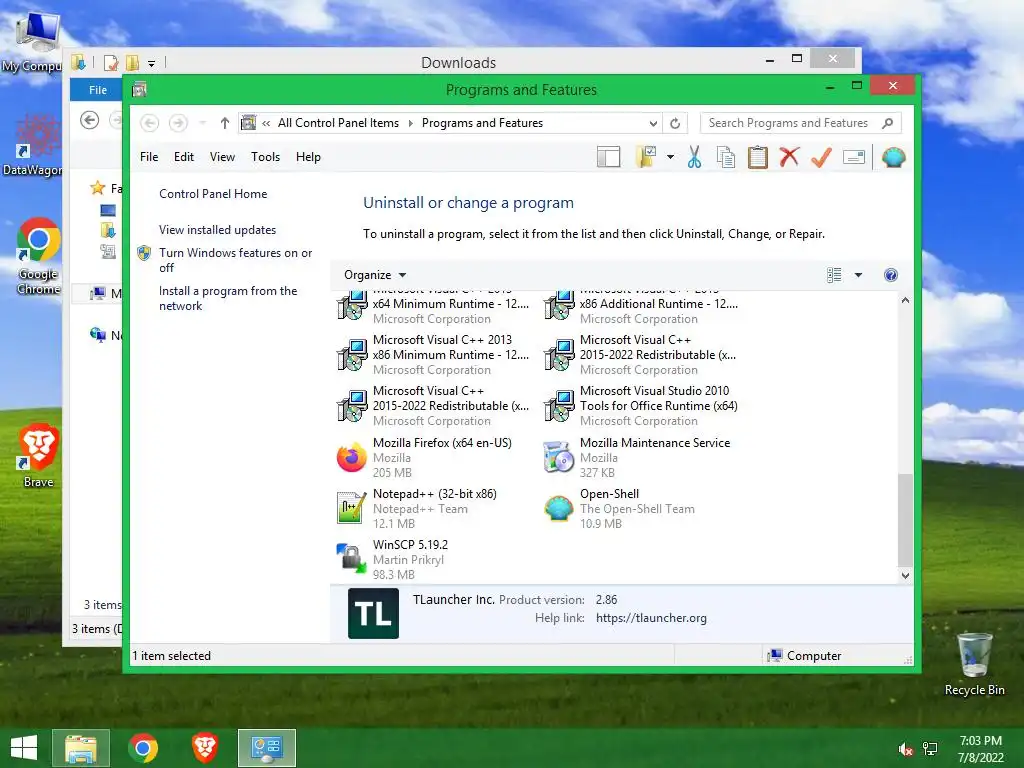Launch Brave from the taskbar

(204, 748)
